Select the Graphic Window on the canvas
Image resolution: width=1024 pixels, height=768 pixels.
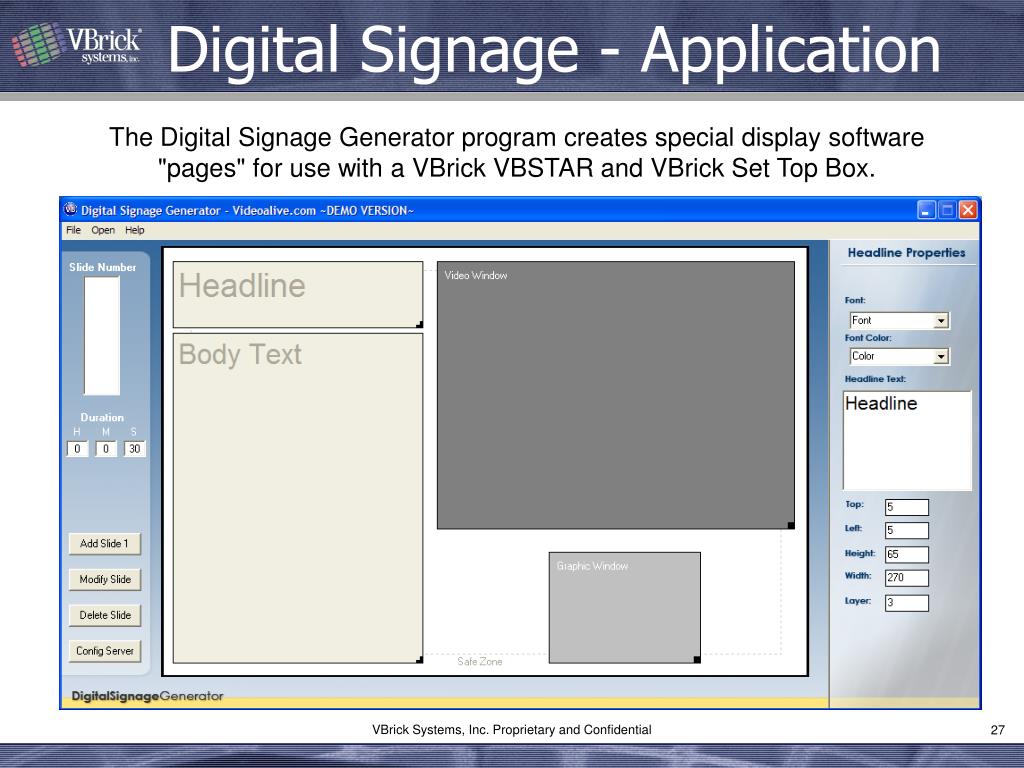(x=624, y=607)
